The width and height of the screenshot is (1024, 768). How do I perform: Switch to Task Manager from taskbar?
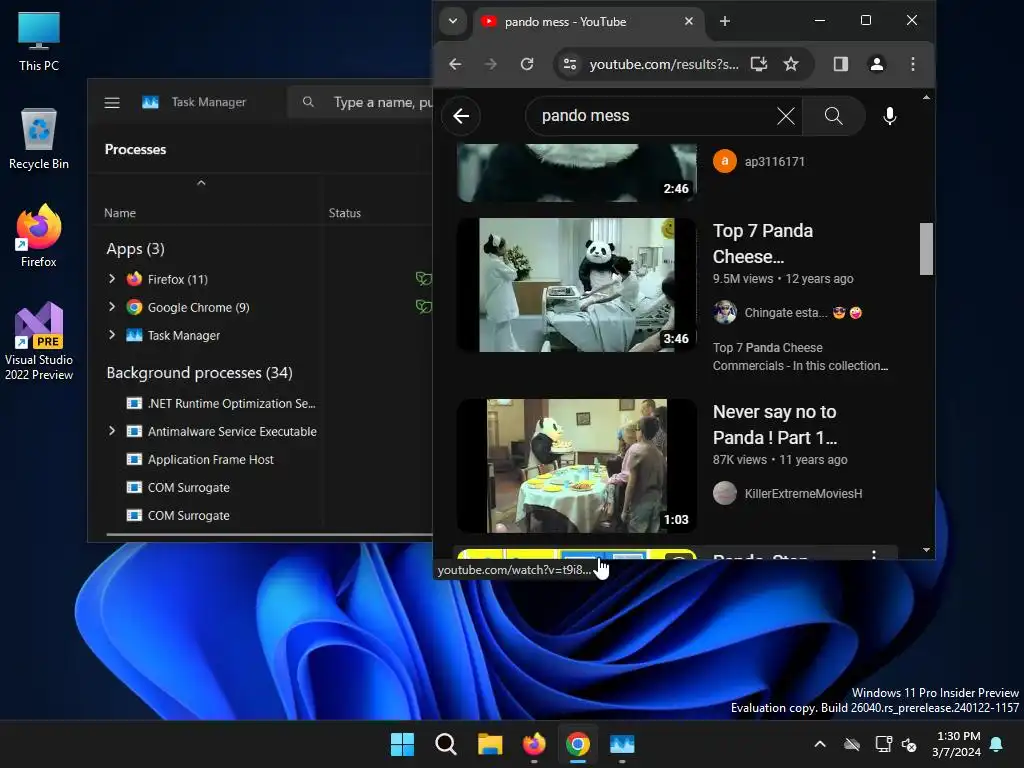click(x=622, y=744)
